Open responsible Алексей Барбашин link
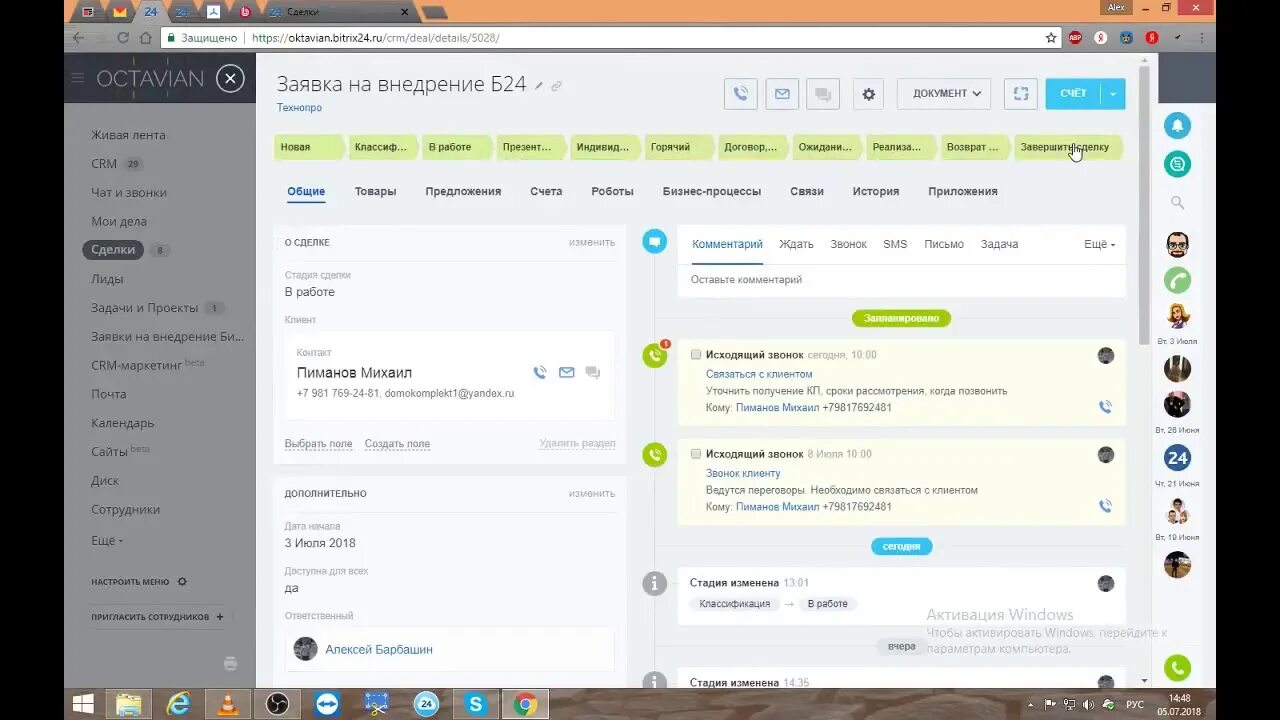 point(379,649)
